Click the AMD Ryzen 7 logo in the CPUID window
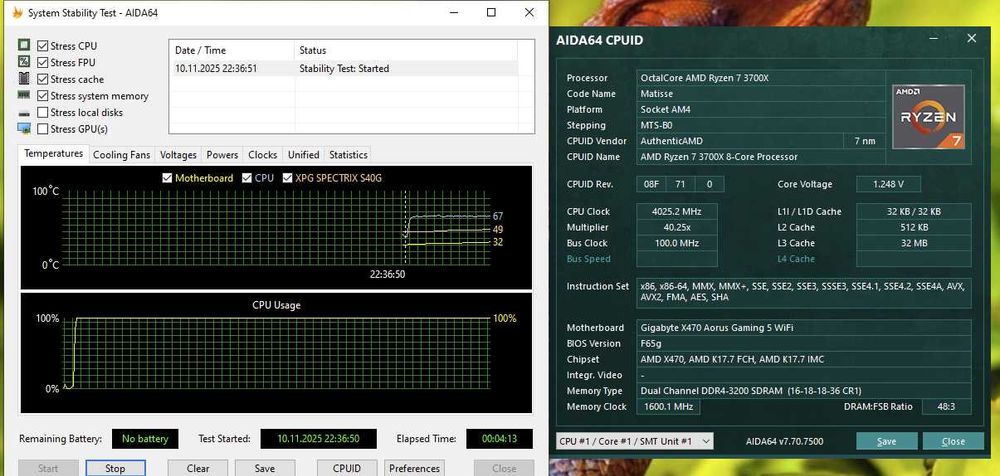The width and height of the screenshot is (1000, 476). coord(928,117)
